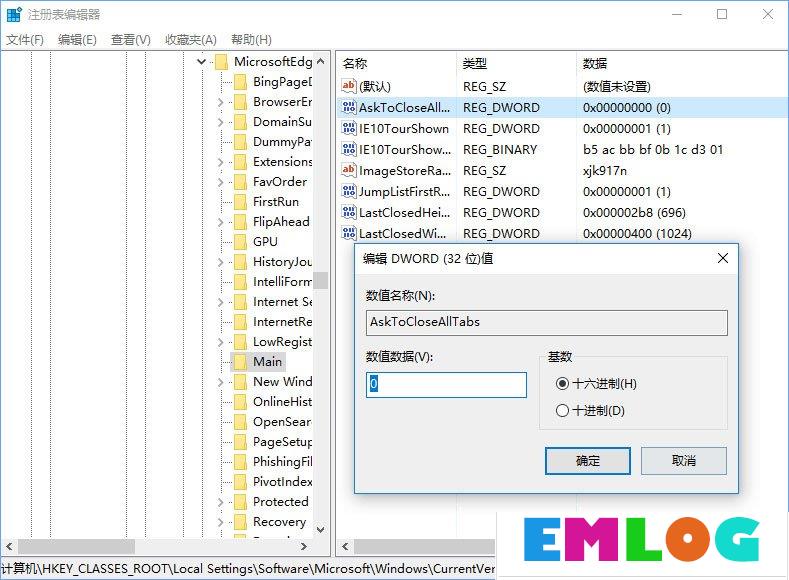
Task: Click the binary icon of IE10TourShow REG_BINARY value
Action: click(349, 149)
